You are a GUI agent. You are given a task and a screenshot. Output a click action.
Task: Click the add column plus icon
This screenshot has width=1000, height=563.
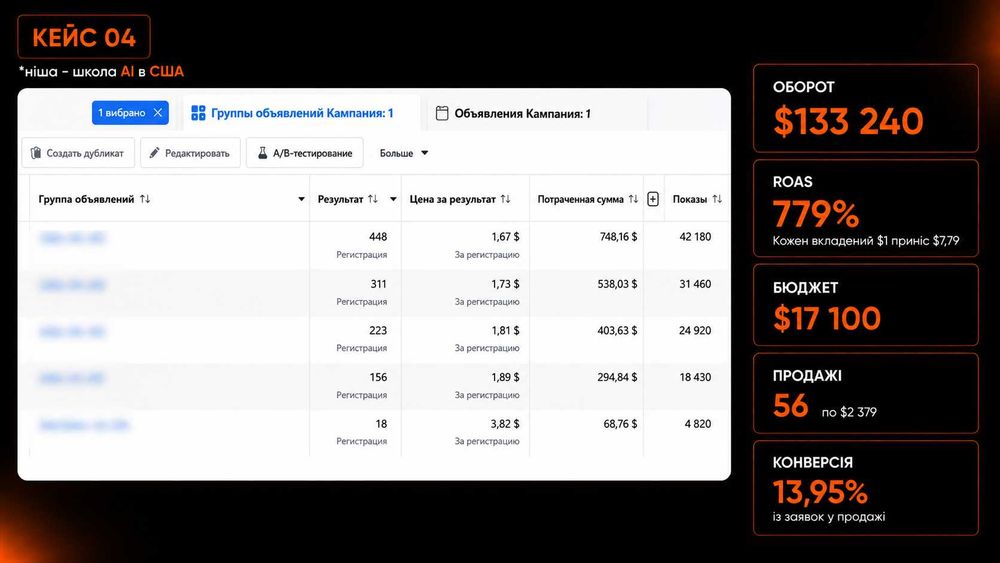tap(653, 199)
